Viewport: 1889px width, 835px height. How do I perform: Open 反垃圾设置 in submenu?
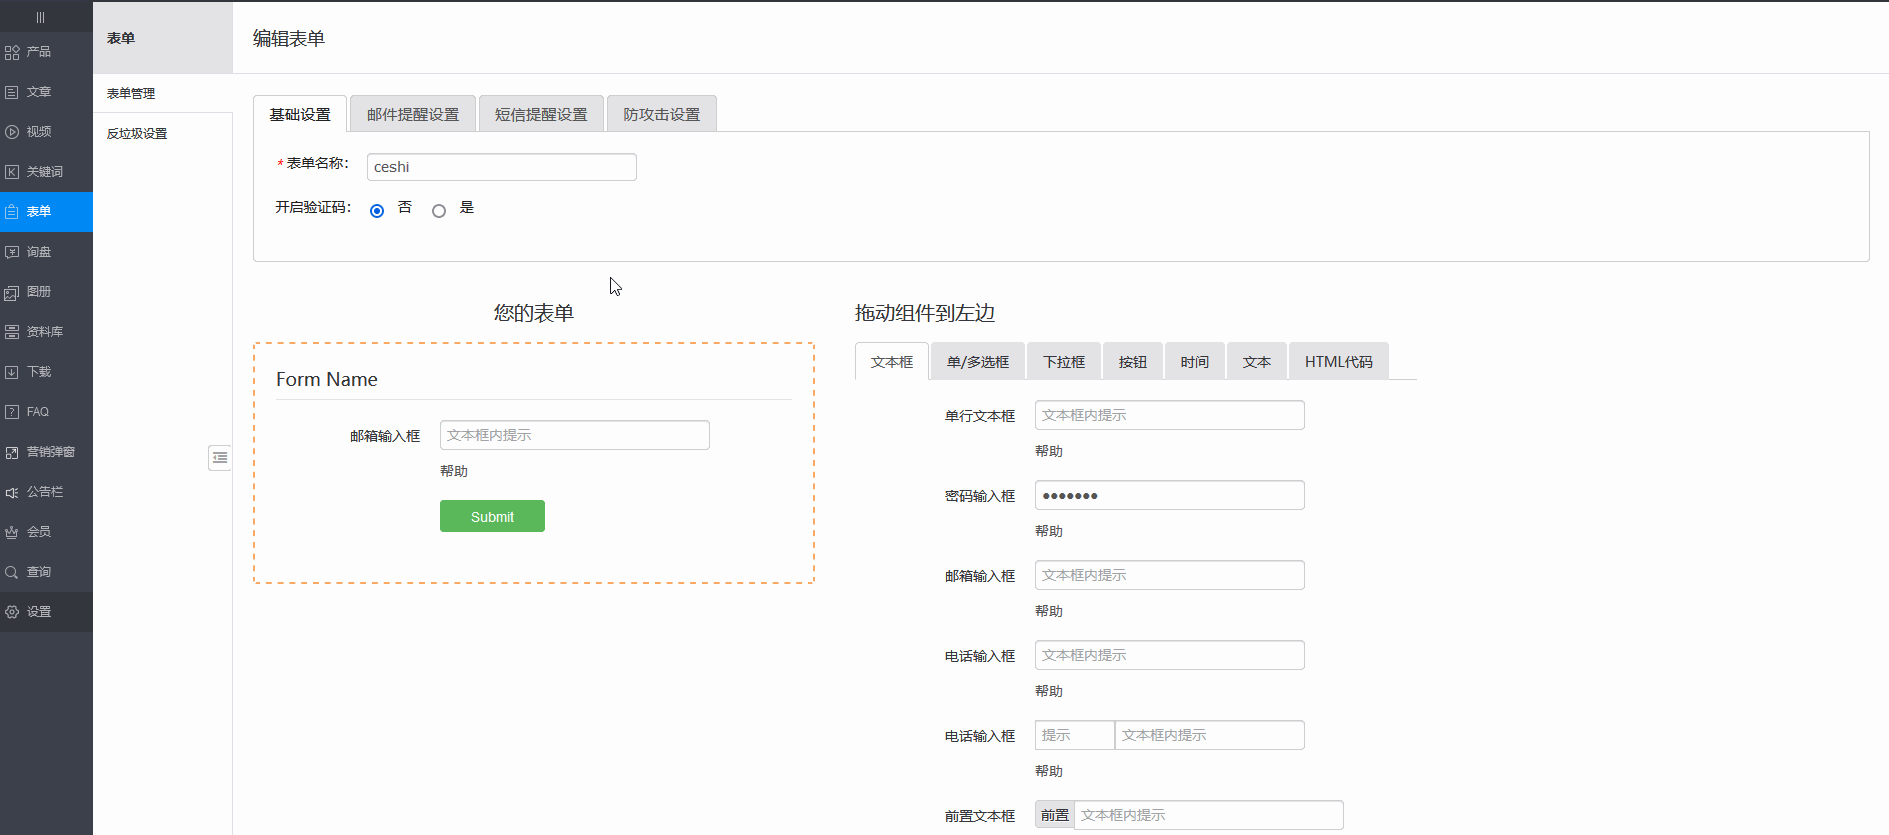point(137,134)
